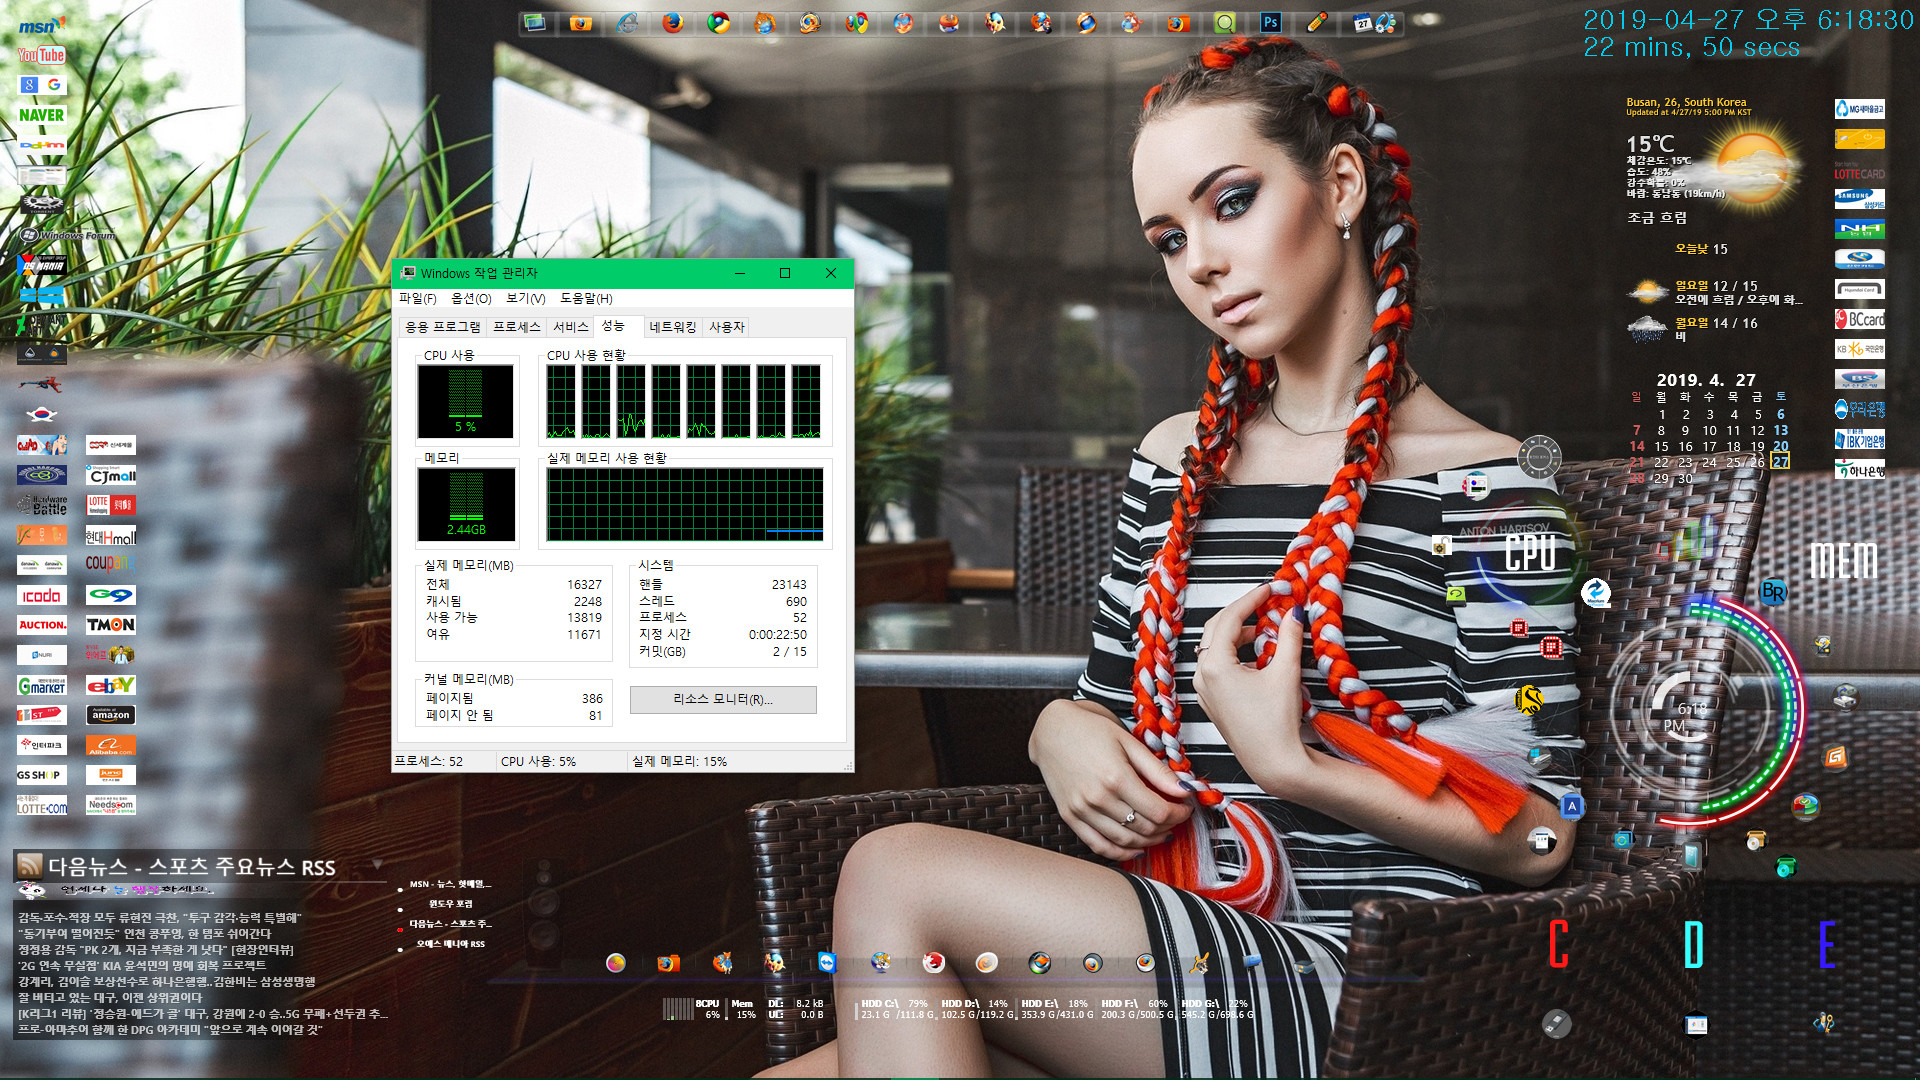Open the GS SHOP shortcut icon

click(x=42, y=775)
